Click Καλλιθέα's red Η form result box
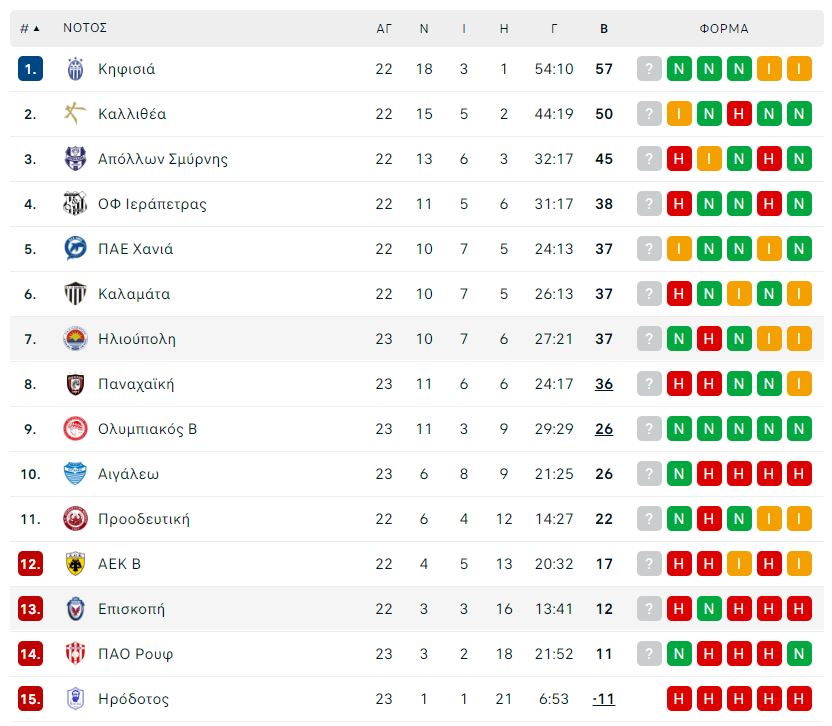This screenshot has width=832, height=726. coord(739,114)
